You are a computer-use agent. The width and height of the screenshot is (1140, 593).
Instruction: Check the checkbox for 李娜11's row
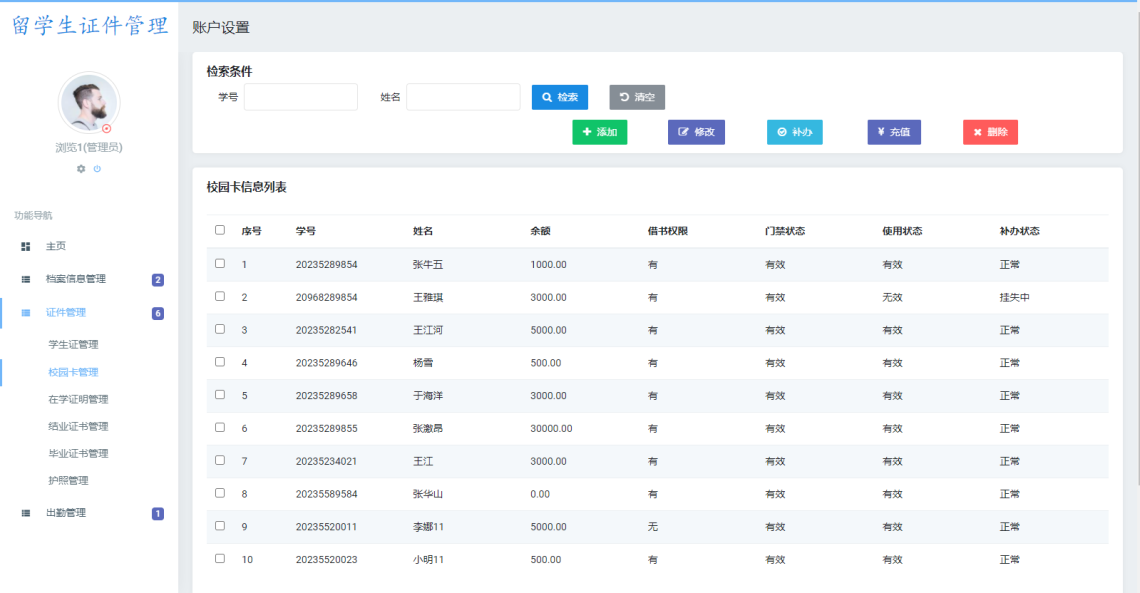click(221, 527)
